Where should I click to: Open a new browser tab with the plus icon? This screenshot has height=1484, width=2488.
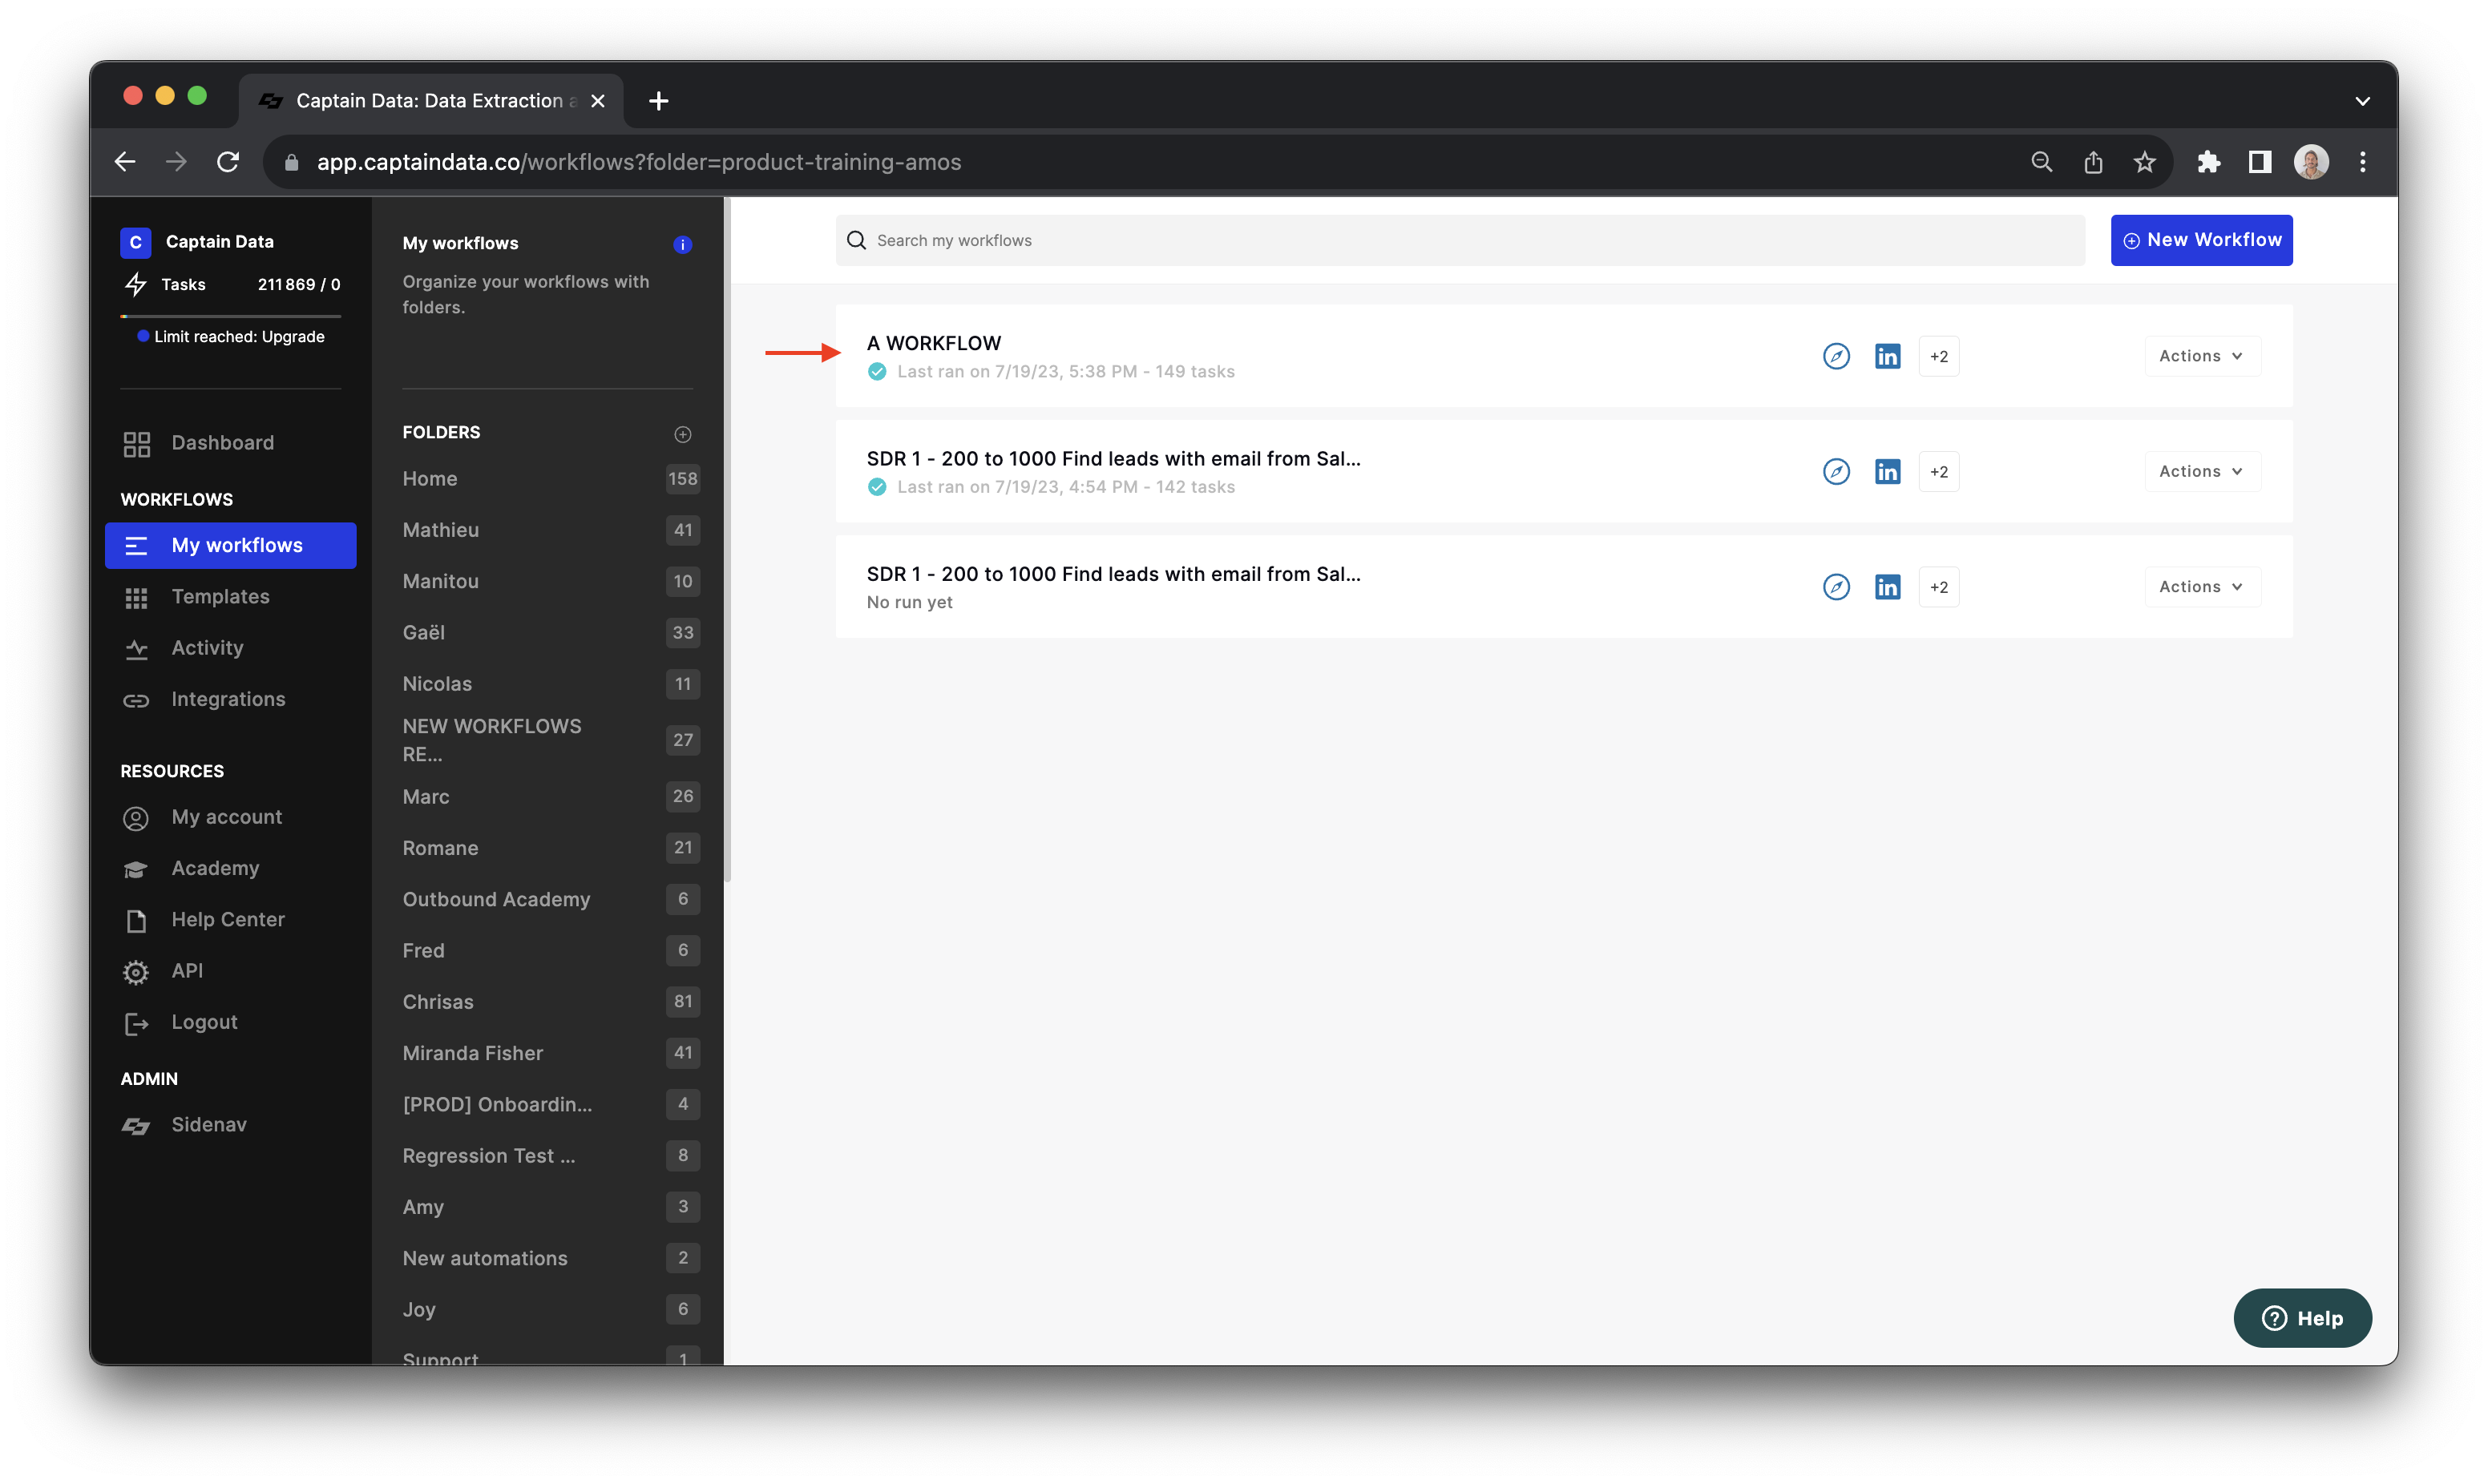coord(658,101)
